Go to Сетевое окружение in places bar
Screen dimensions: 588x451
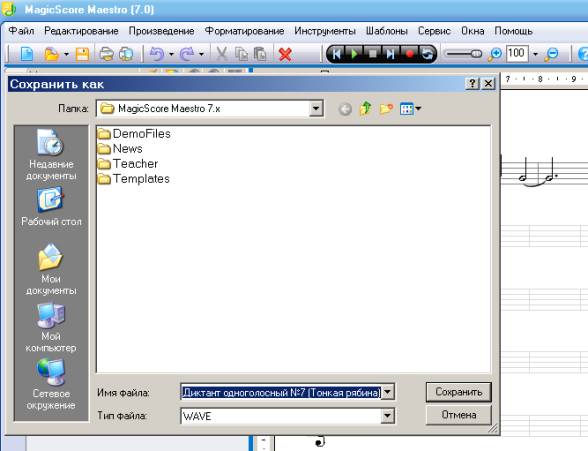(51, 384)
